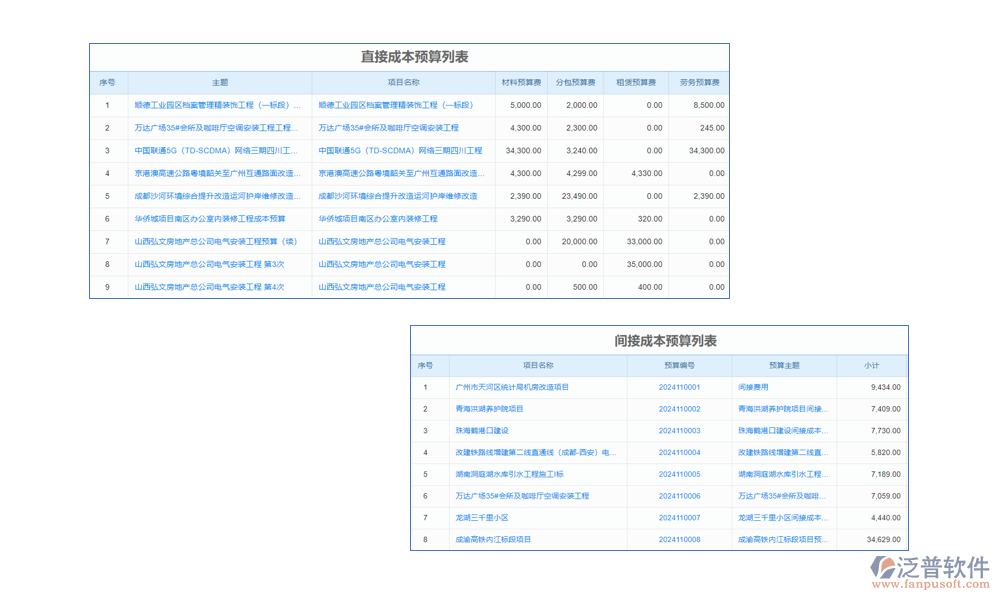Viewport: 1000px width, 600px height.
Task: Open budget number 2024110001 link
Action: 679,387
